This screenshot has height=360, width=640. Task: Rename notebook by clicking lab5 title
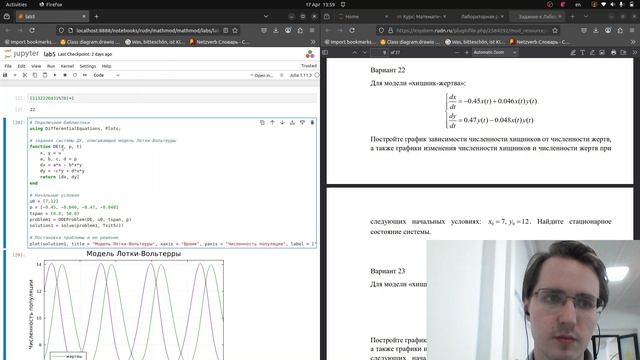point(49,54)
